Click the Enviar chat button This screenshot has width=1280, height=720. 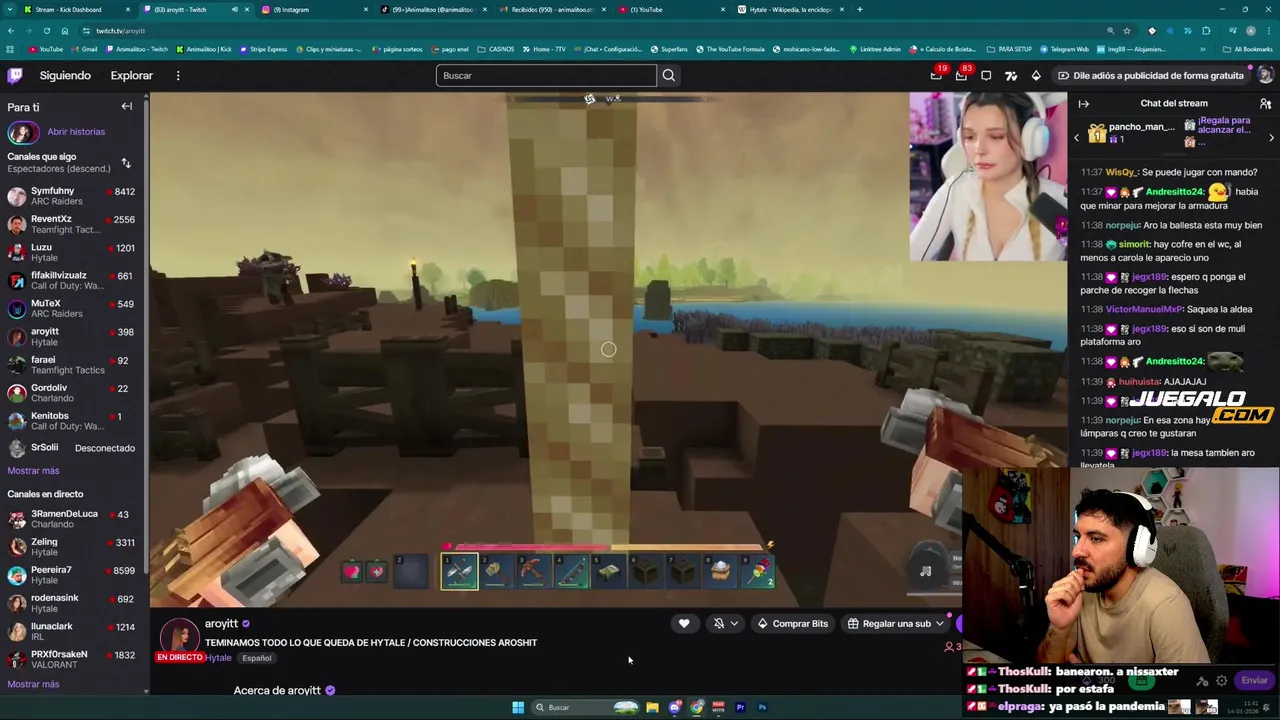1254,680
